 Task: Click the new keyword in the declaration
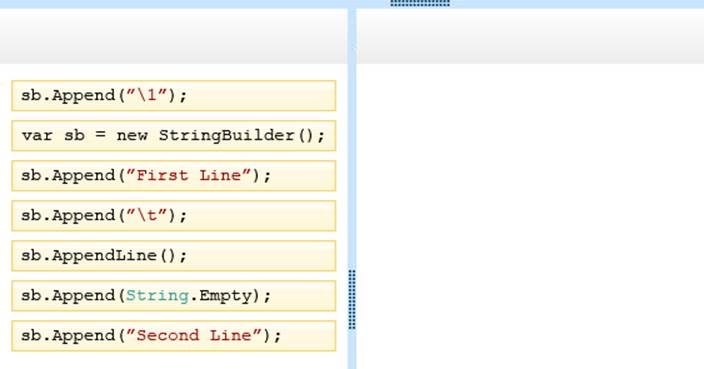(132, 136)
